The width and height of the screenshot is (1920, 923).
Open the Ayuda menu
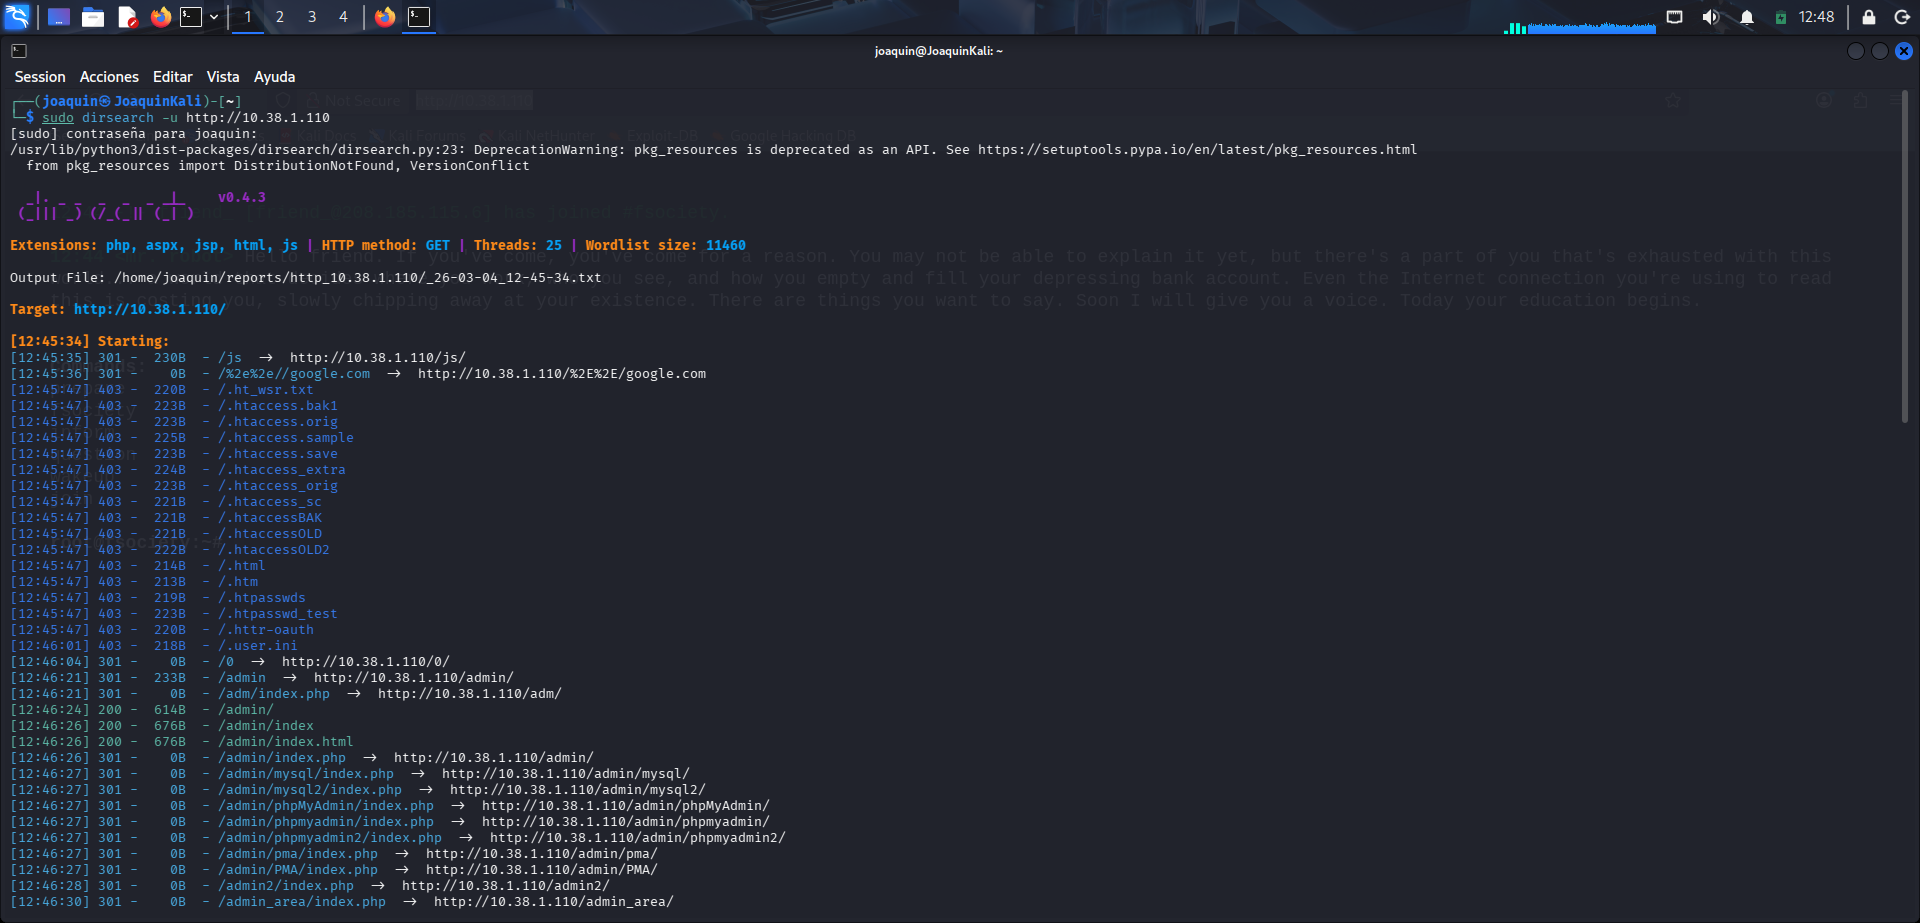click(x=274, y=76)
